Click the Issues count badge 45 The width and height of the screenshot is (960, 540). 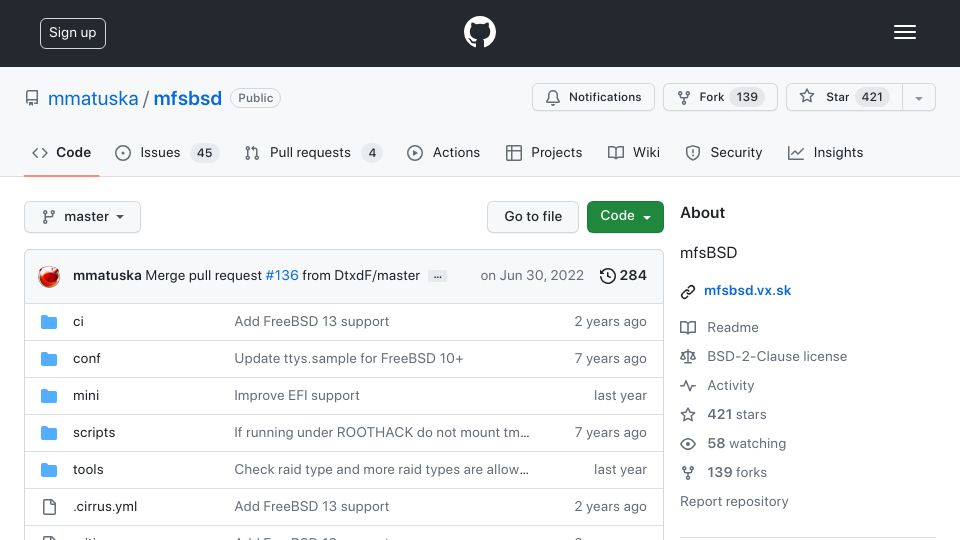tap(204, 153)
